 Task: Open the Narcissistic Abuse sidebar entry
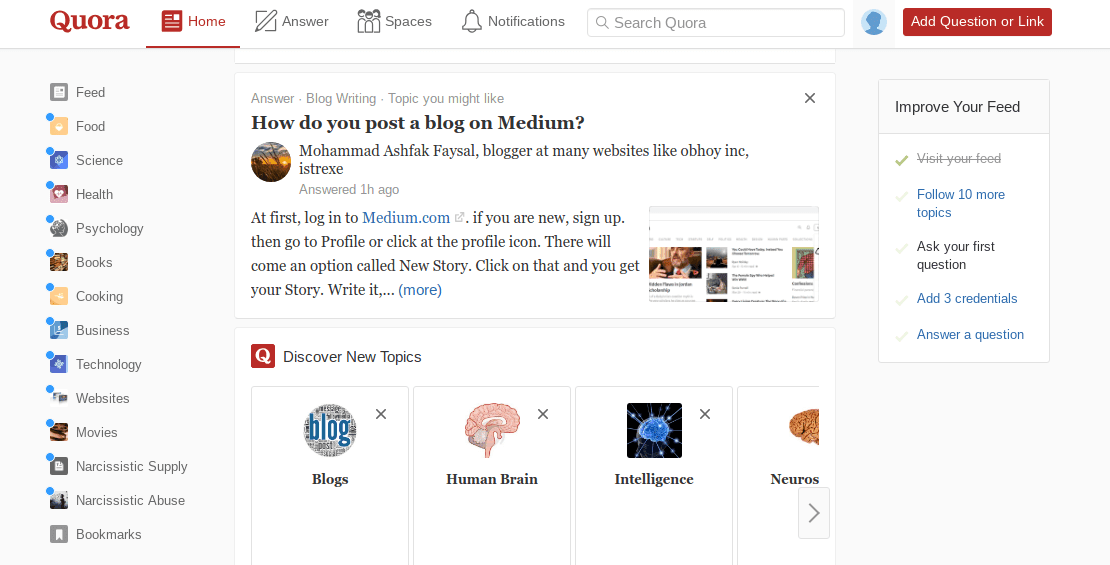130,500
